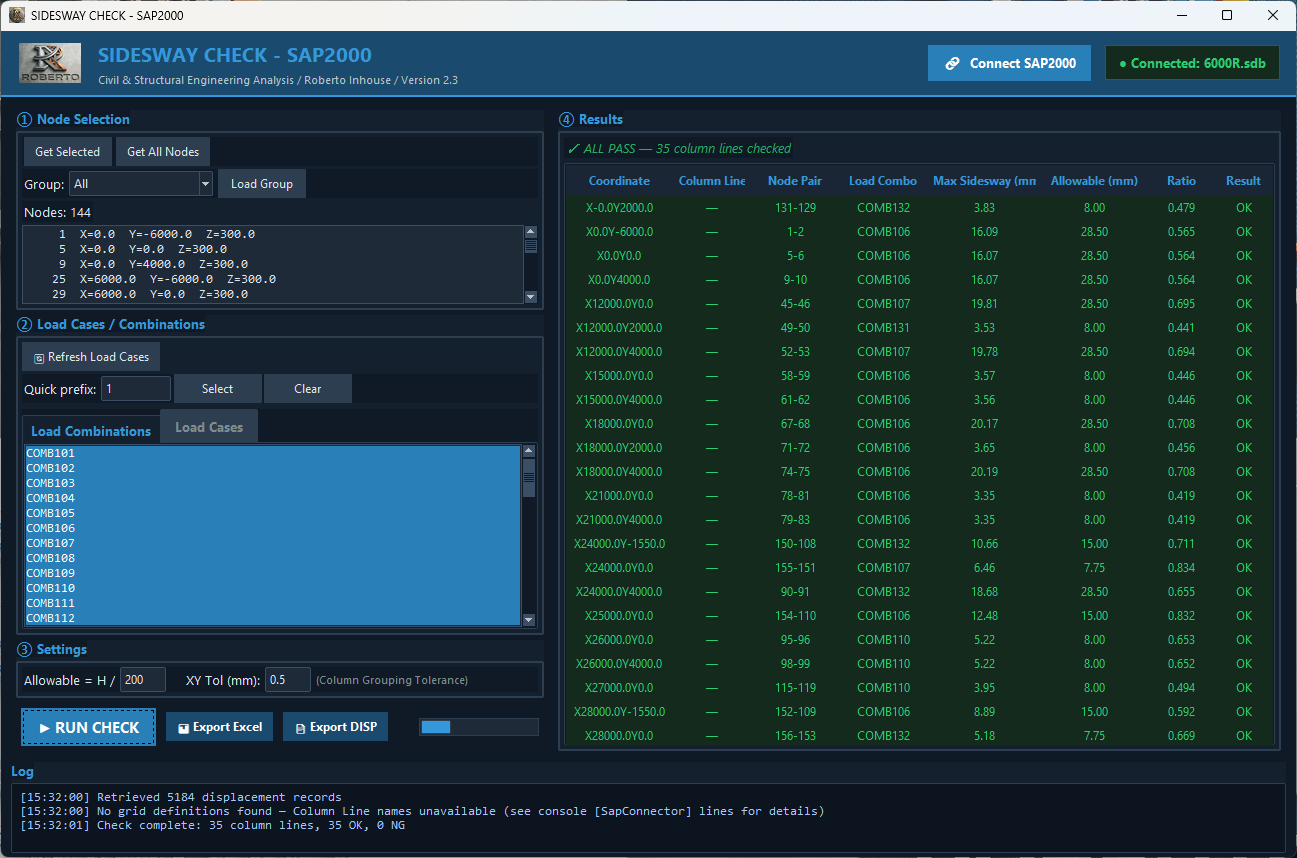The height and width of the screenshot is (858, 1297).
Task: Switch to the Load Combinations tab
Action: coord(91,431)
